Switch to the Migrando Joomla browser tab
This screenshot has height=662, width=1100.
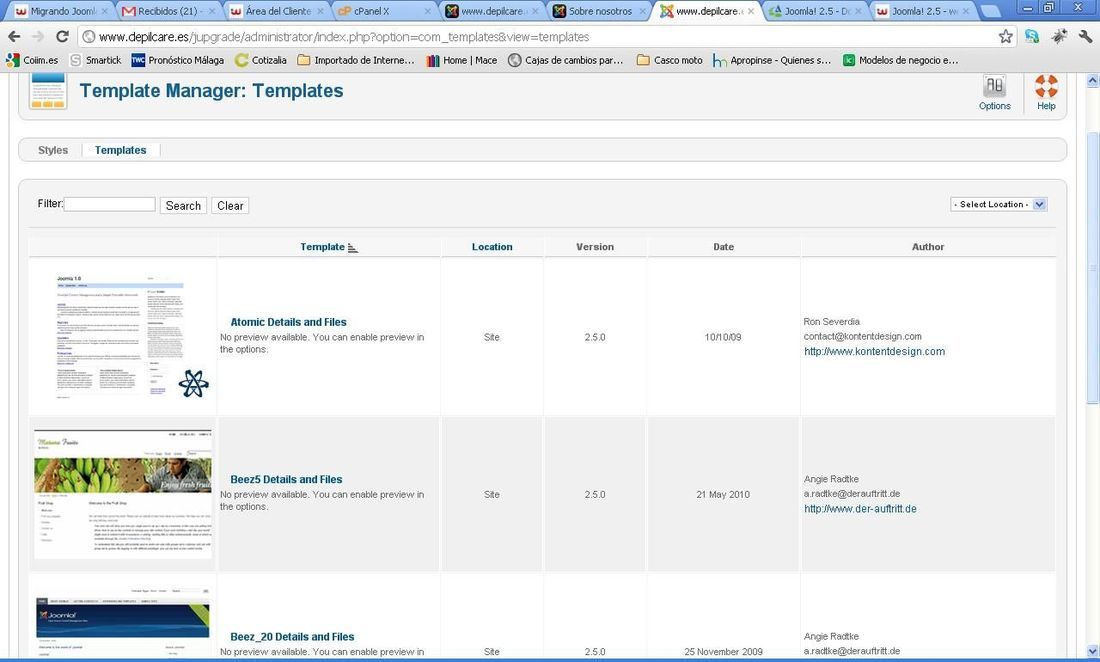(60, 11)
